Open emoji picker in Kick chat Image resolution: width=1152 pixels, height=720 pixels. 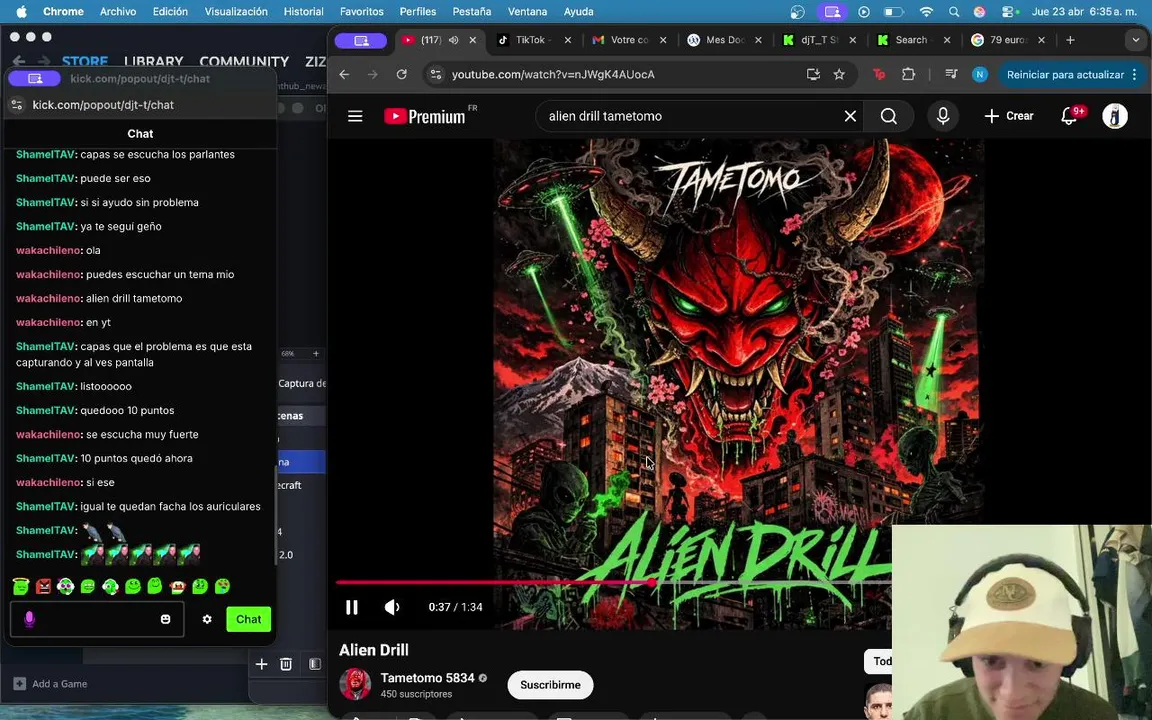pos(165,619)
